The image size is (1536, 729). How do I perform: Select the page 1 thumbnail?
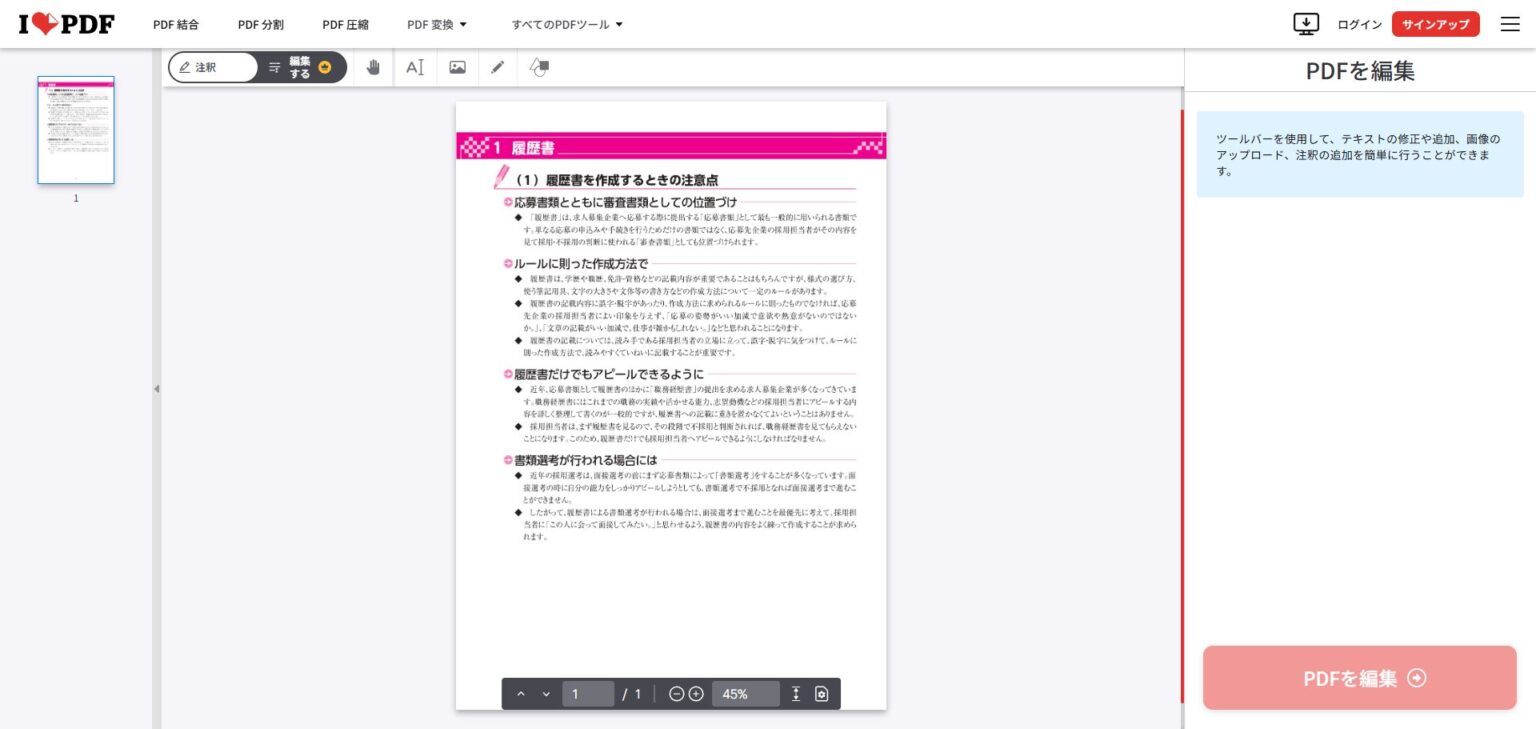point(76,130)
